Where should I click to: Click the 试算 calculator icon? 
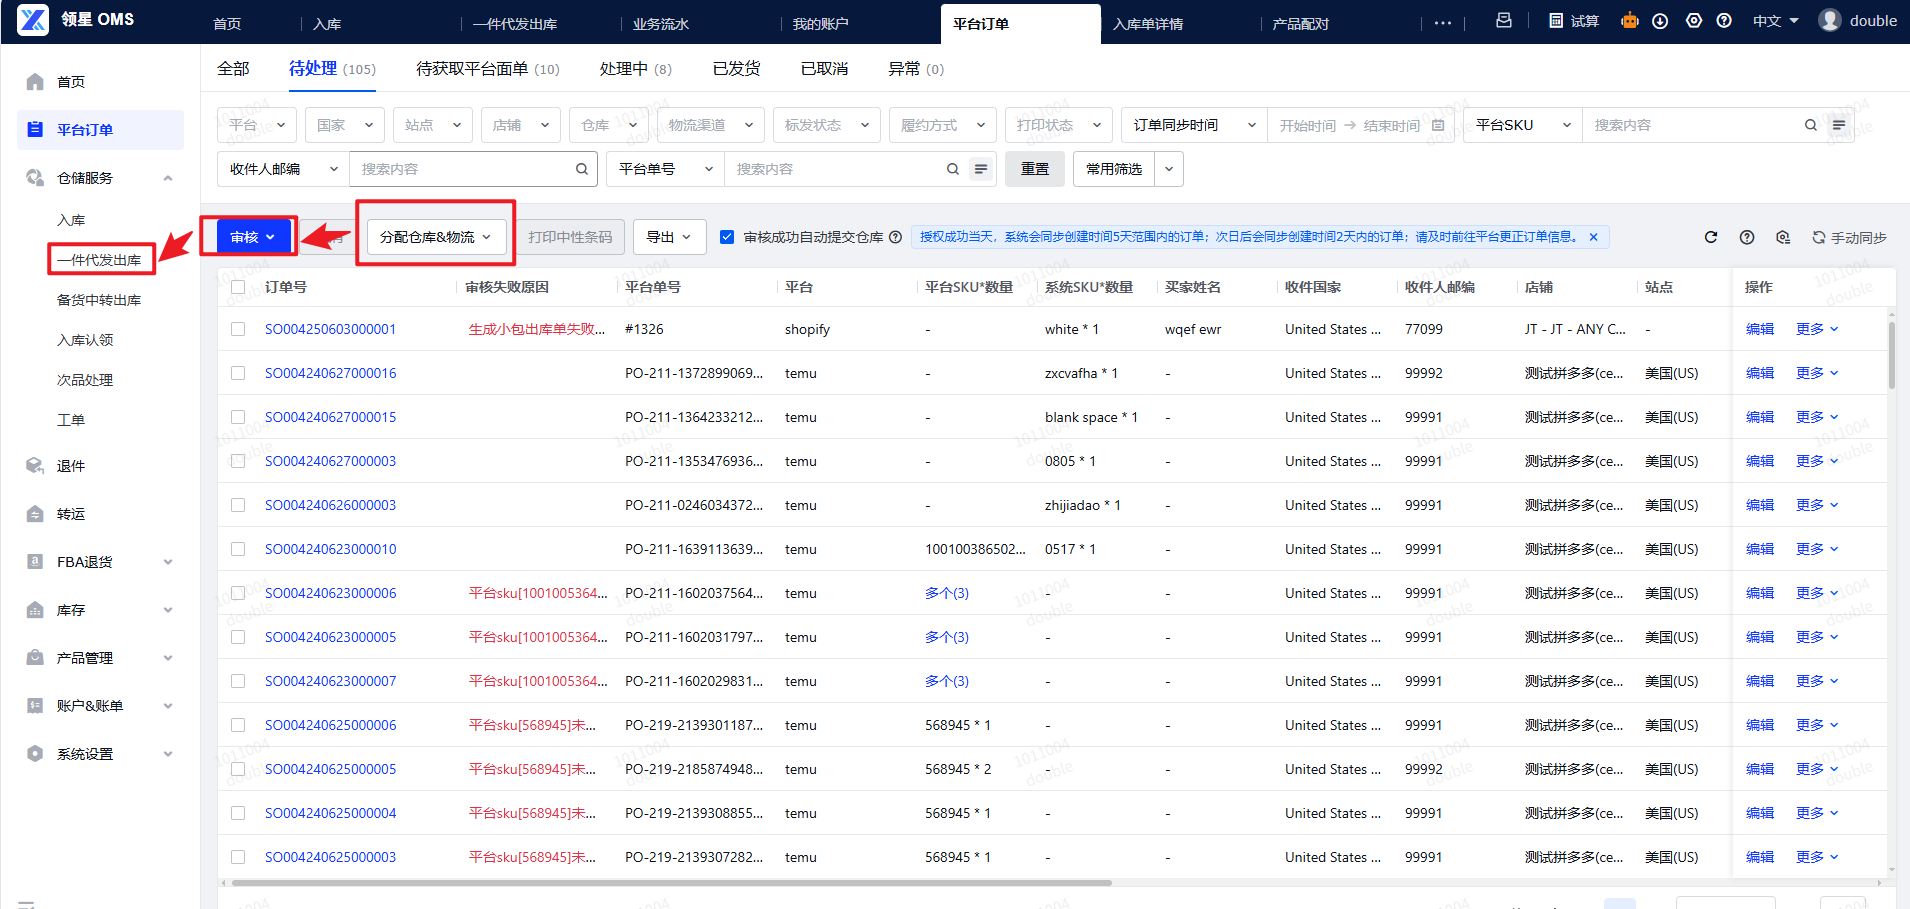pos(1556,21)
